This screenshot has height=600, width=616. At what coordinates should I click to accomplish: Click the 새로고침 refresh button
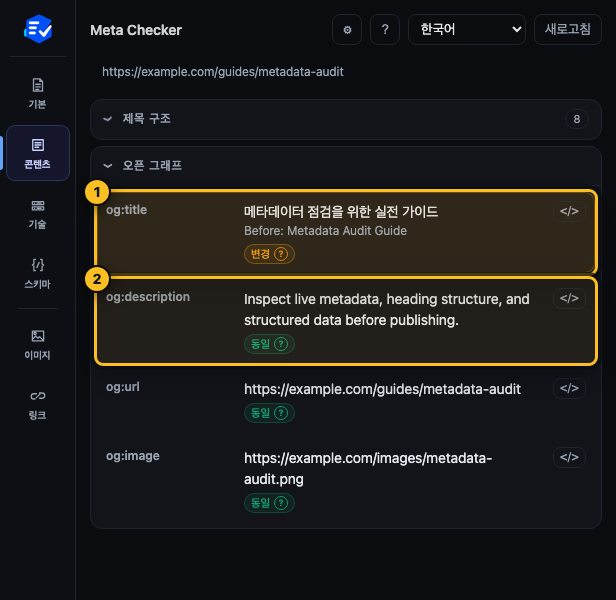click(x=568, y=29)
